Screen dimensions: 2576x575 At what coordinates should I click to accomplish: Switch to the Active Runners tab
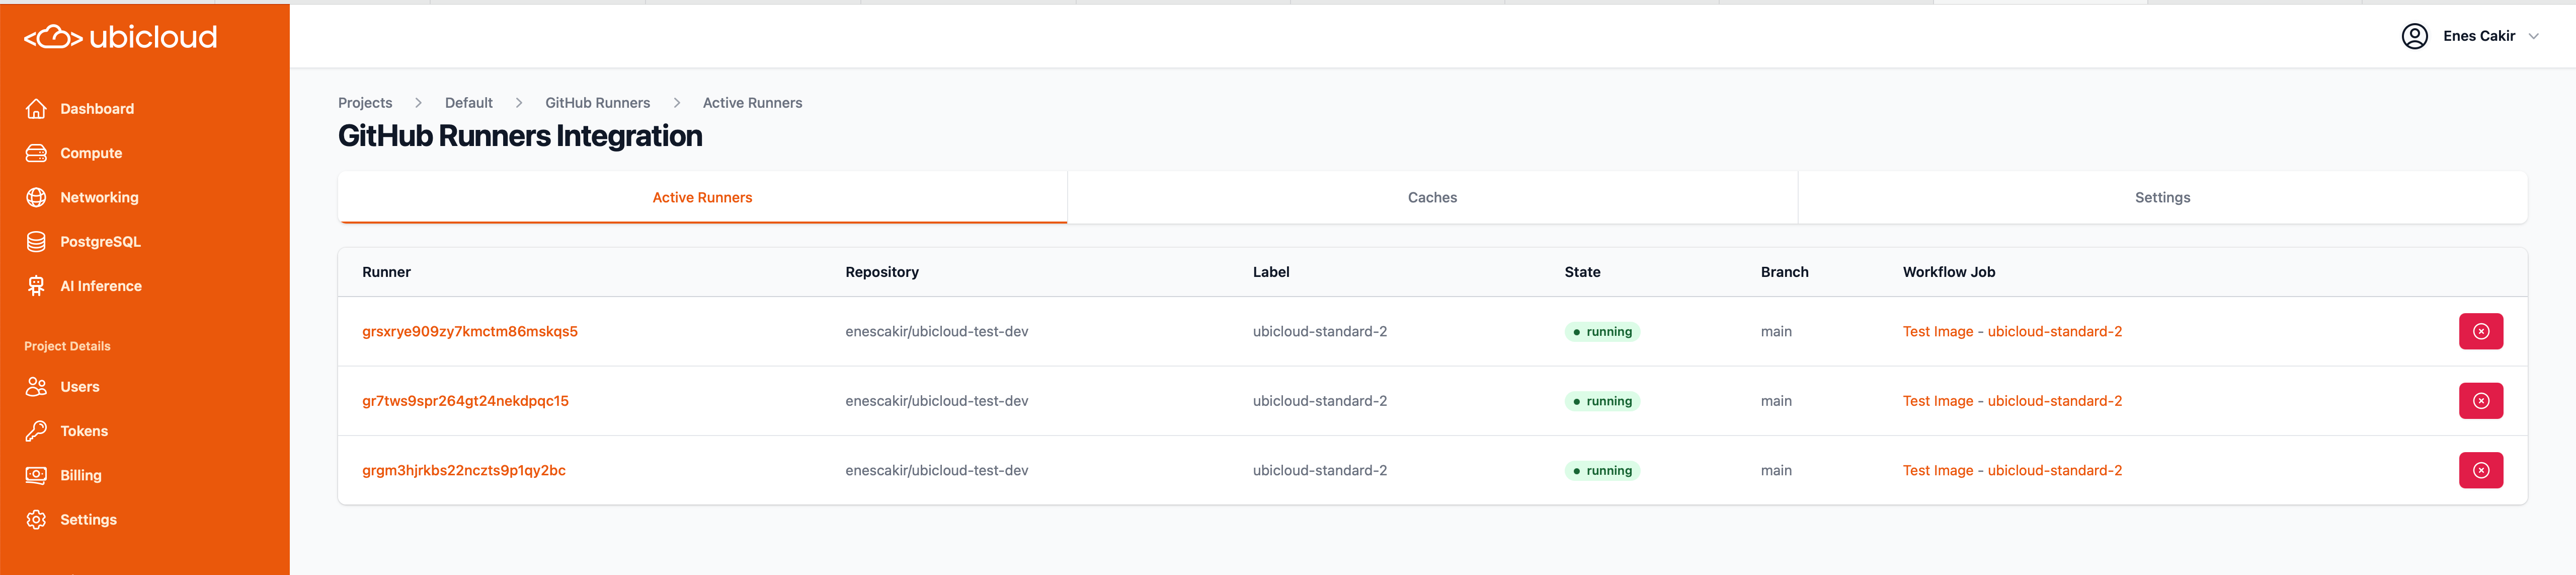click(x=702, y=198)
